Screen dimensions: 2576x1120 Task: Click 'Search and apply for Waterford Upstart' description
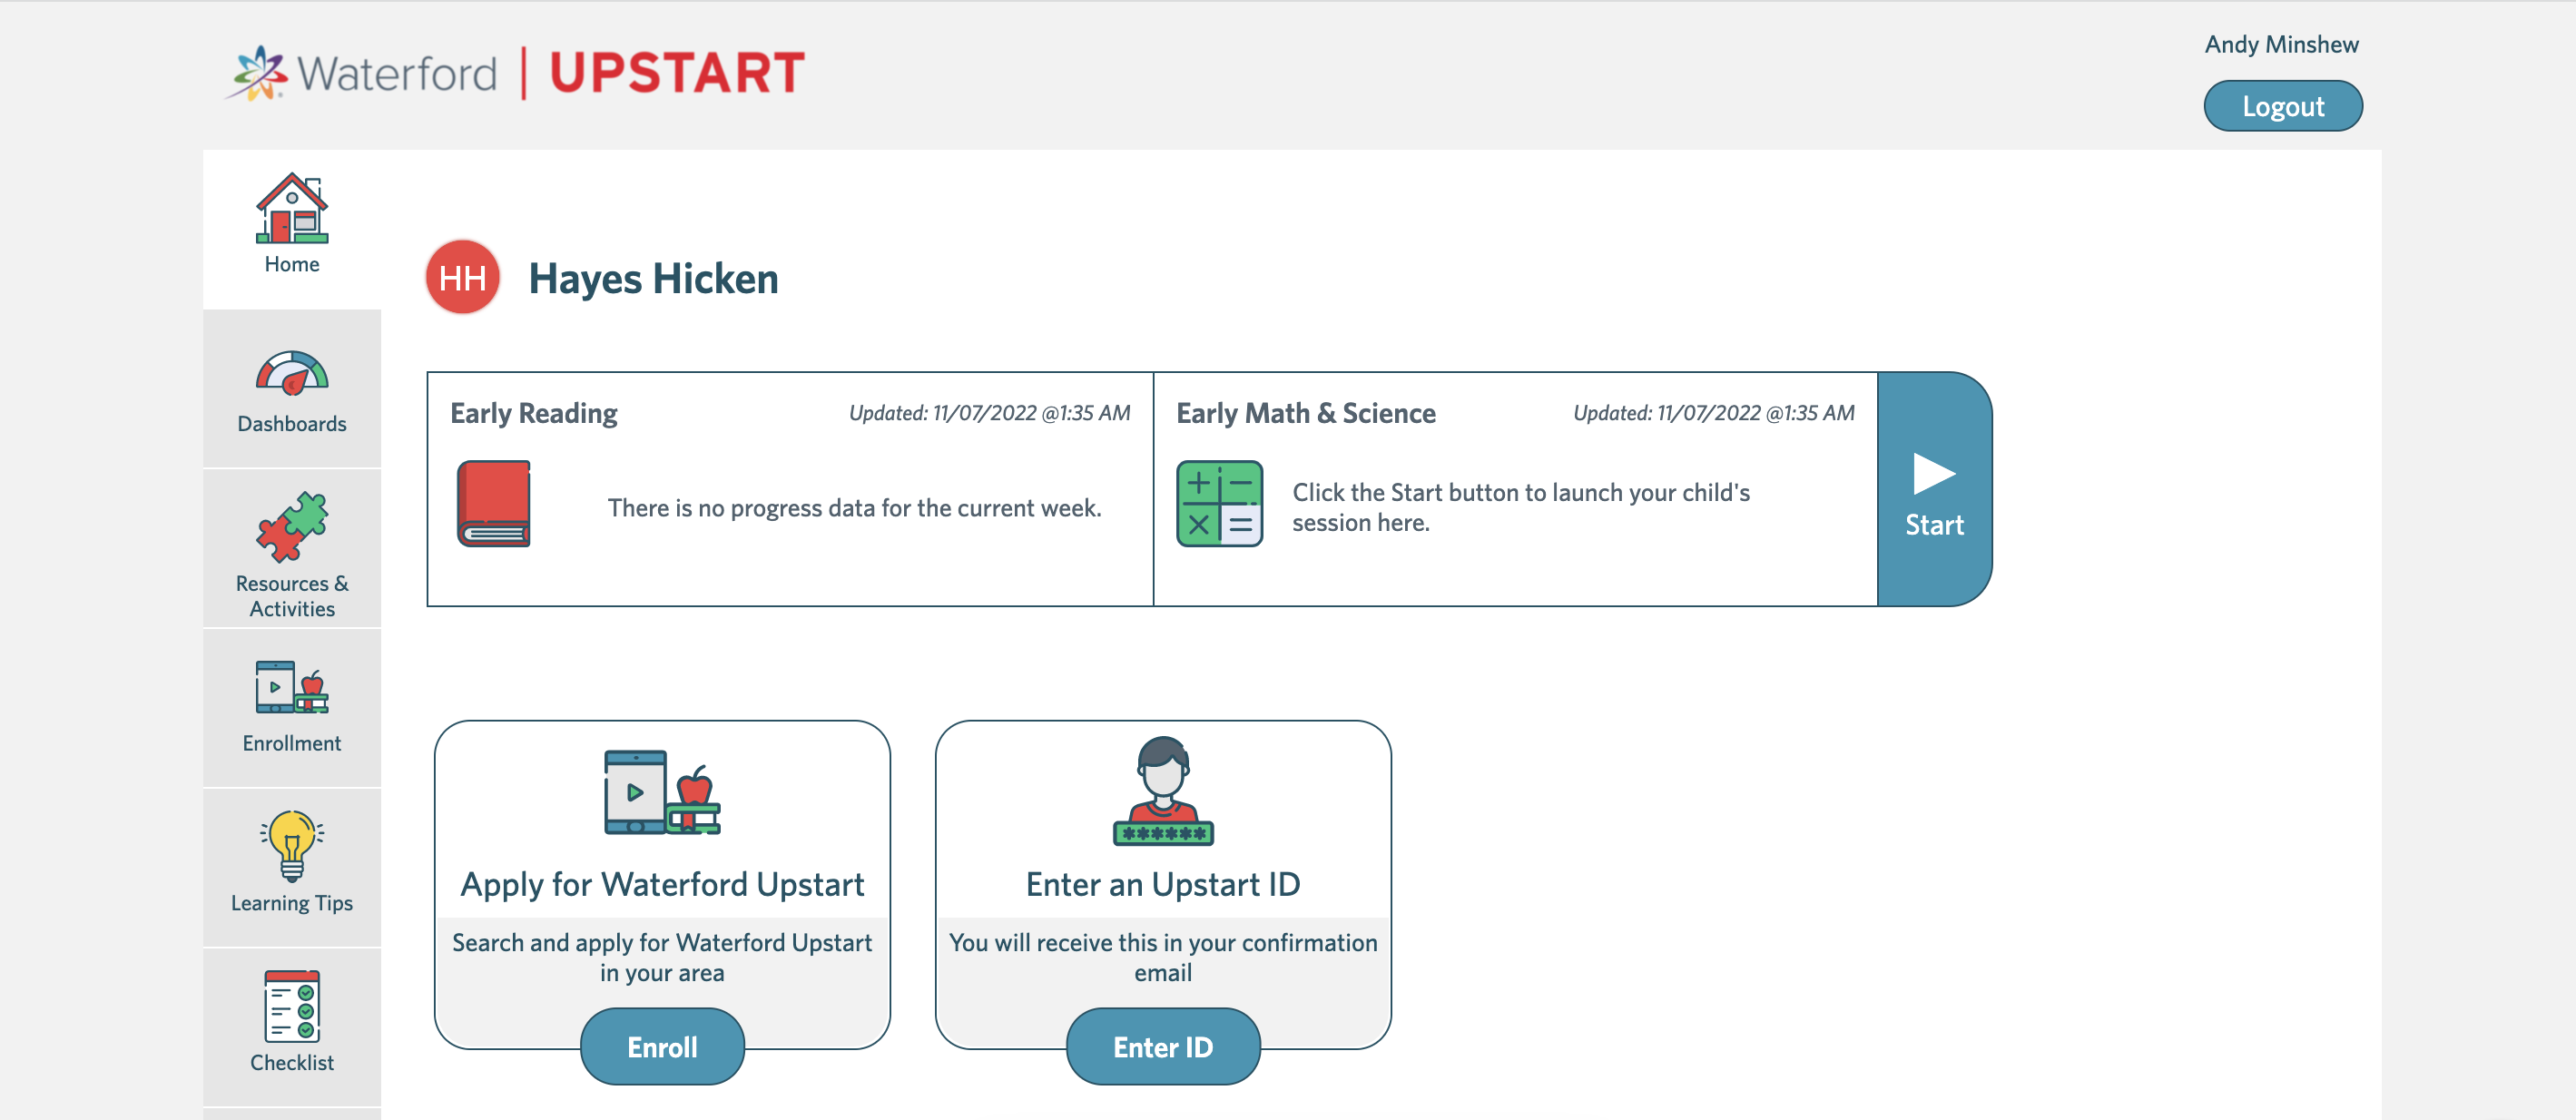pyautogui.click(x=662, y=957)
